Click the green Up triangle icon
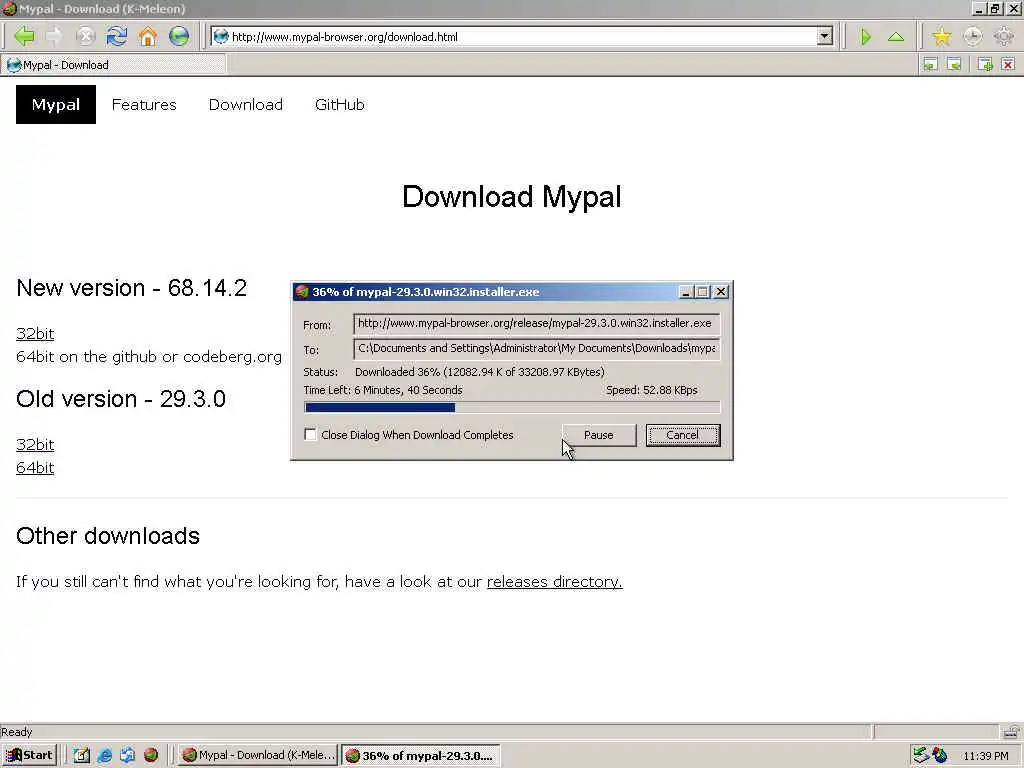Viewport: 1024px width, 768px height. point(896,37)
